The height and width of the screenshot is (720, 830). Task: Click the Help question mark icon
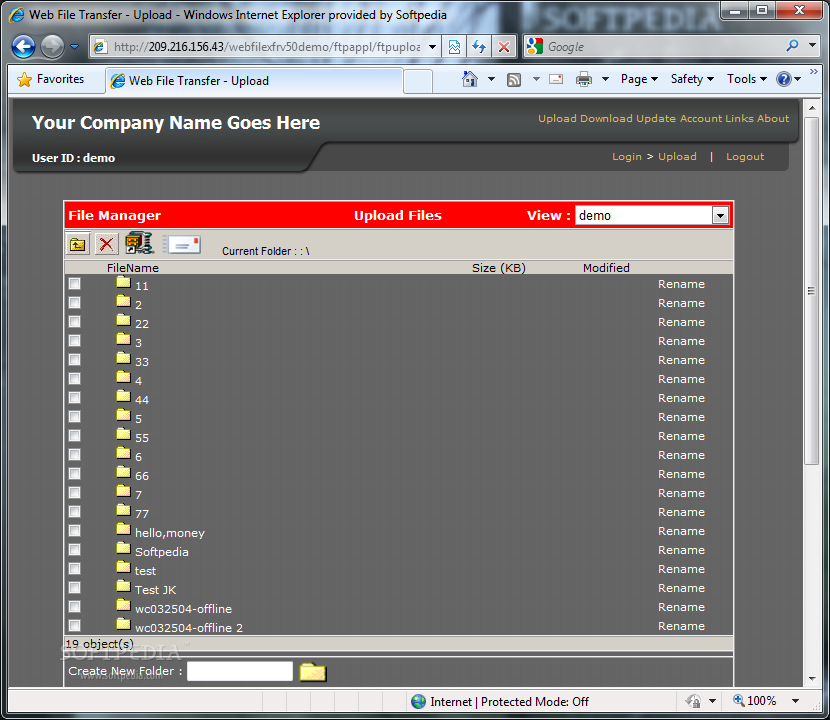point(783,79)
